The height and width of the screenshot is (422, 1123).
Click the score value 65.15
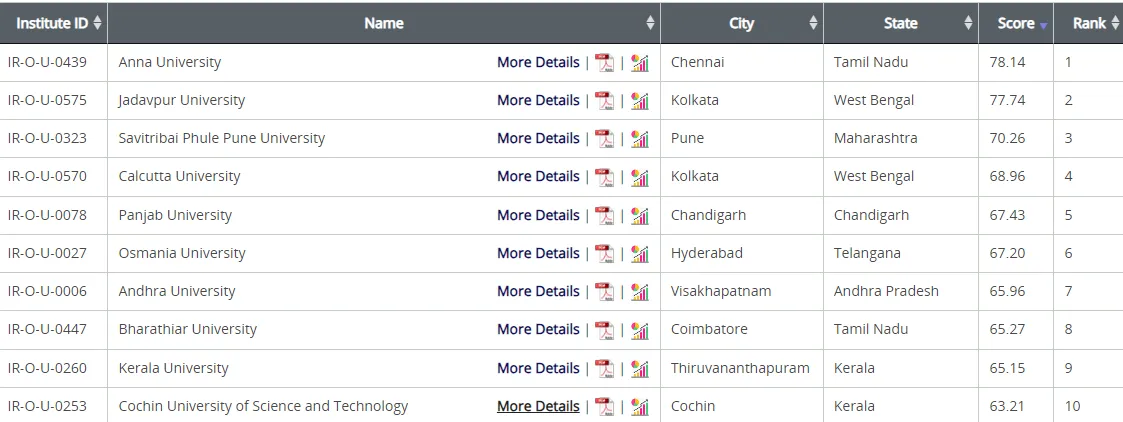pos(1007,368)
